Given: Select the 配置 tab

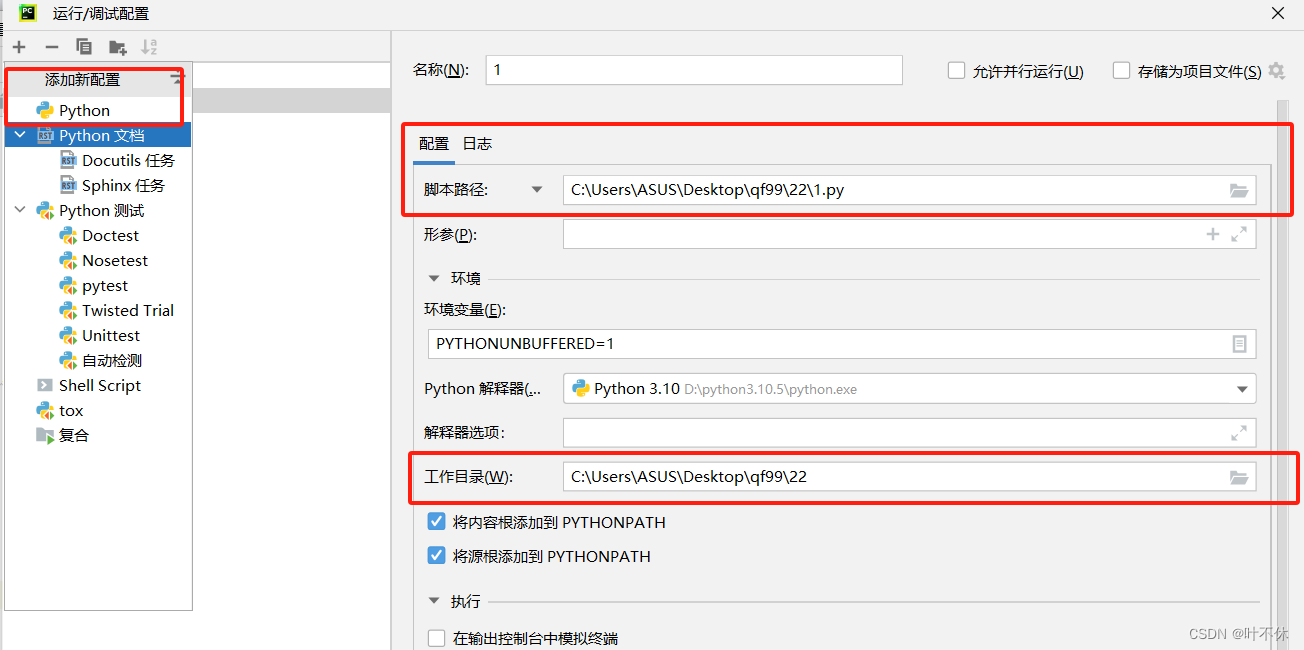Looking at the screenshot, I should [434, 143].
